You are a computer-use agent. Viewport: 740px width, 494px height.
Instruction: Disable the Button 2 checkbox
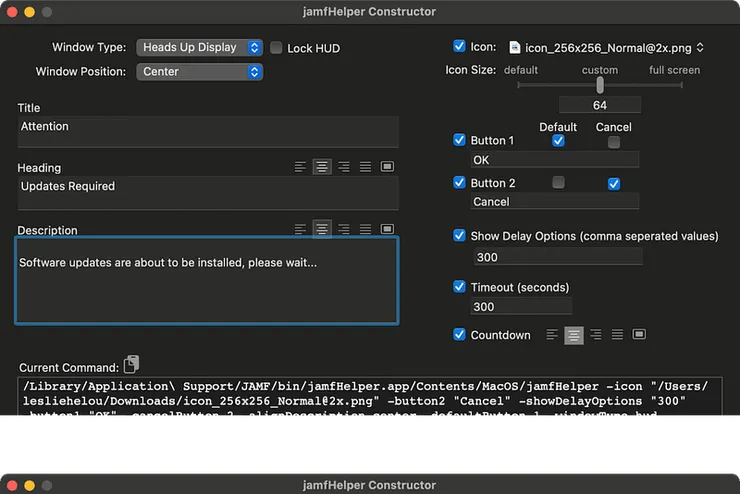pos(459,183)
